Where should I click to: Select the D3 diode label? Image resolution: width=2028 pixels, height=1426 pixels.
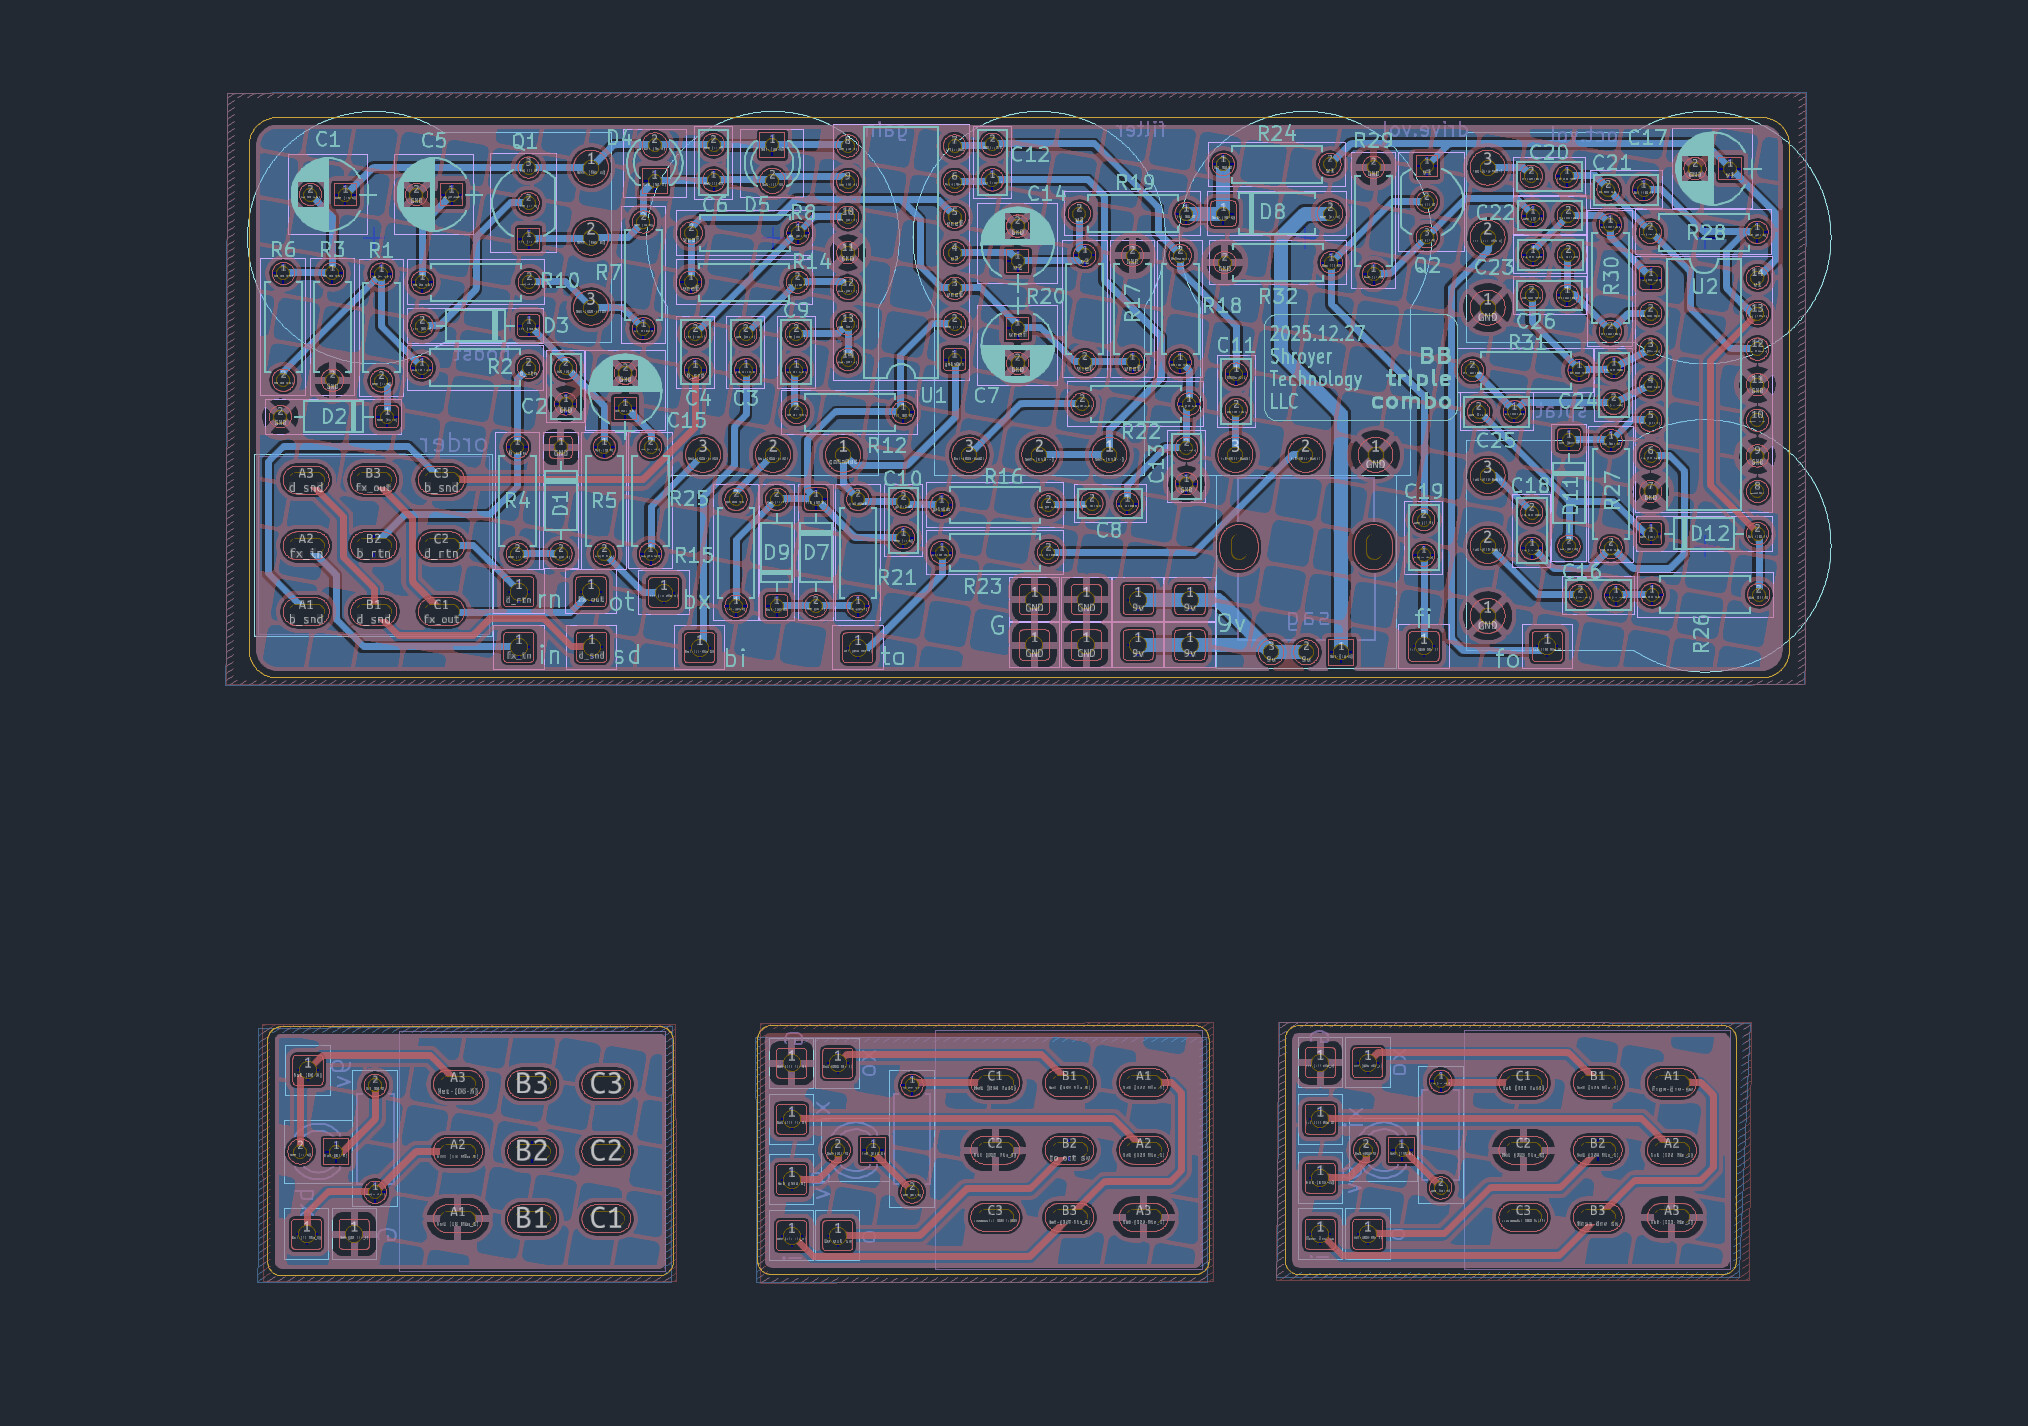(556, 325)
